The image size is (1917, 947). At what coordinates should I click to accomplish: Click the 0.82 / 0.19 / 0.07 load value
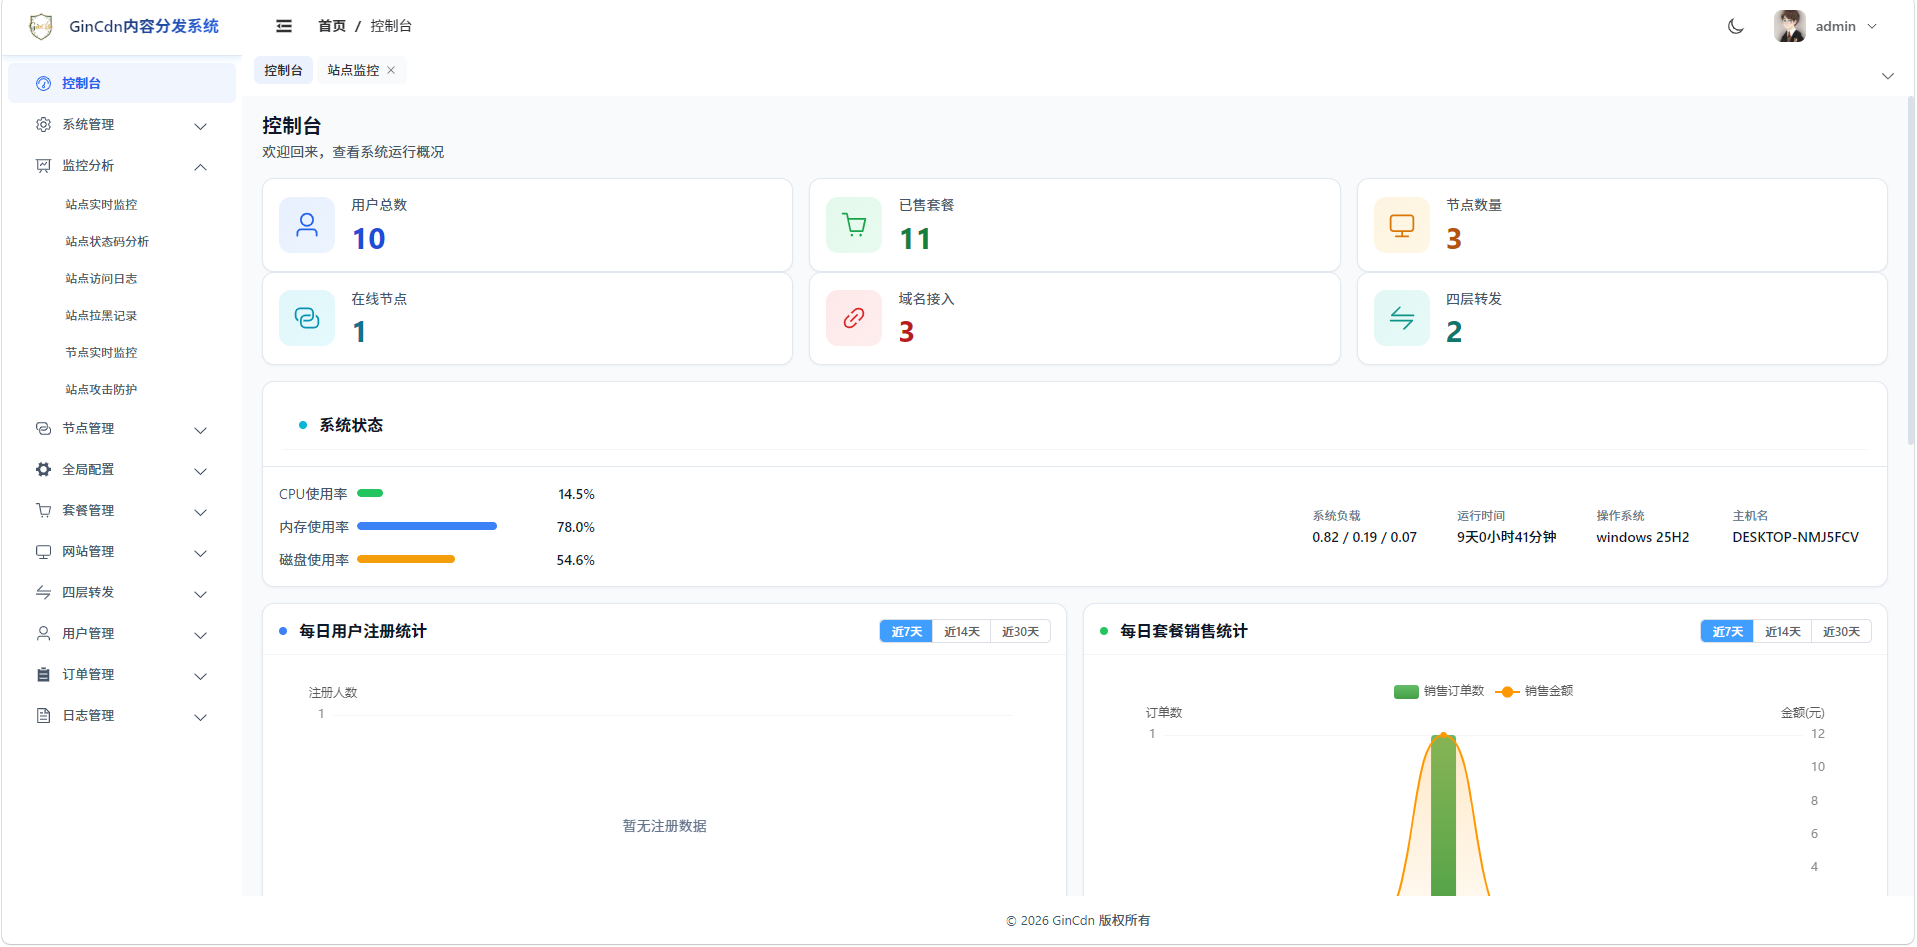coord(1364,537)
